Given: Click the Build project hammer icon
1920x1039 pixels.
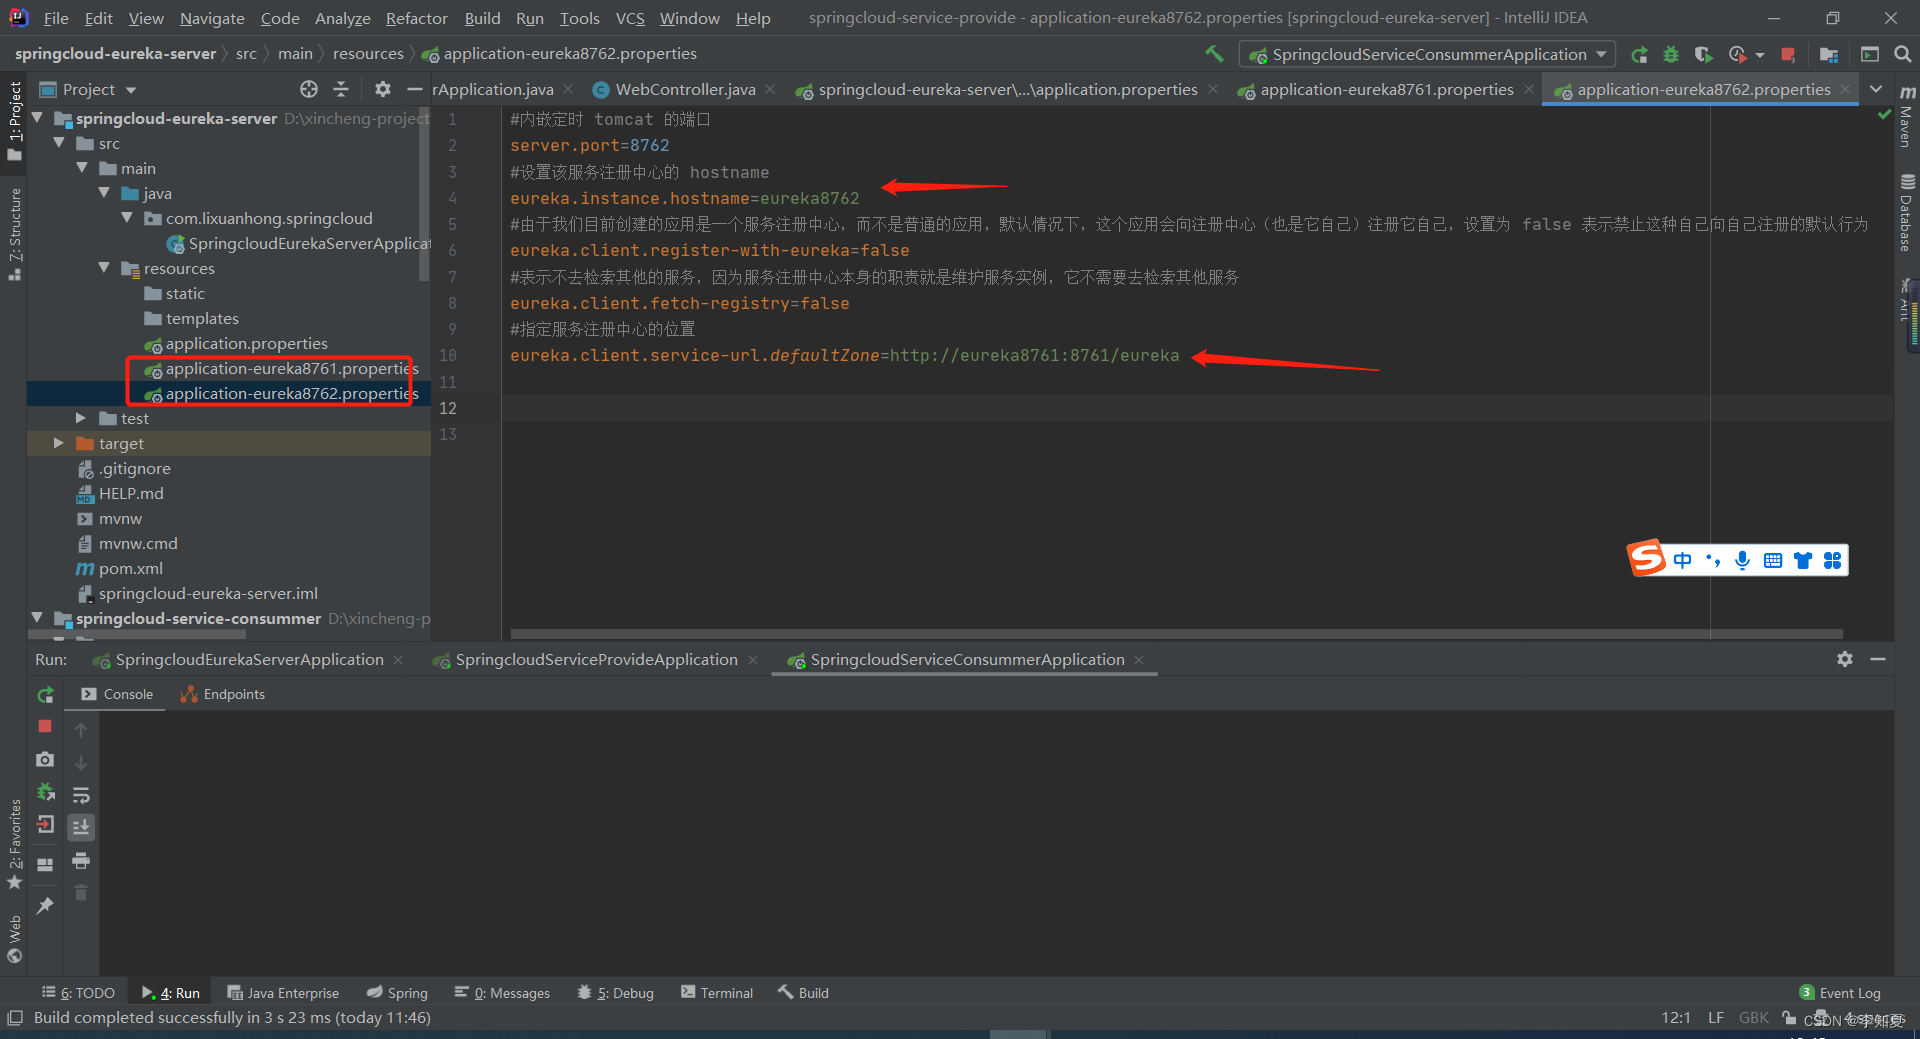Looking at the screenshot, I should coord(1214,54).
